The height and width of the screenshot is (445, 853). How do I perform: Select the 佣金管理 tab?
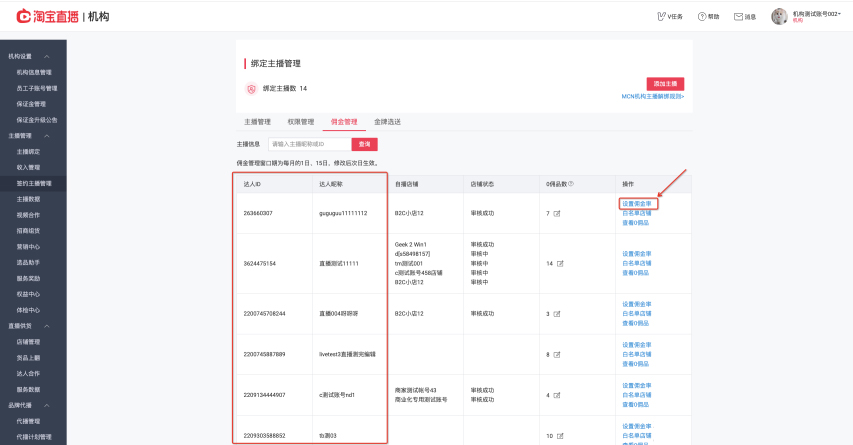(344, 122)
